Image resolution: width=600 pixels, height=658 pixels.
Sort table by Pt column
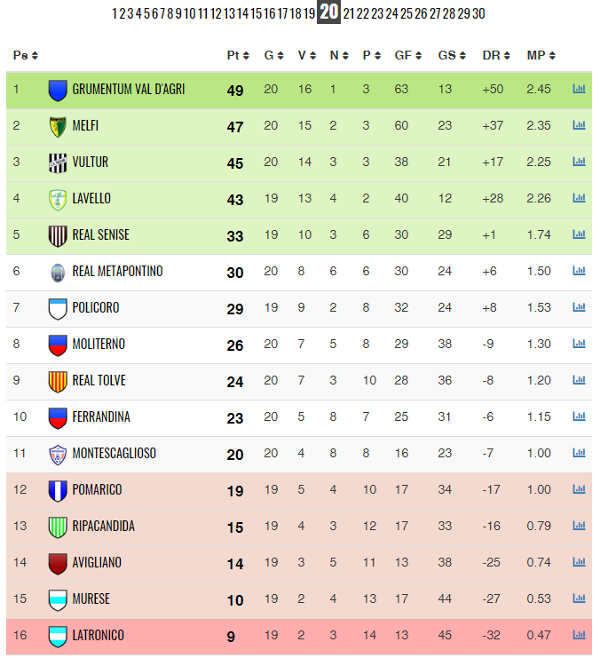(x=238, y=55)
